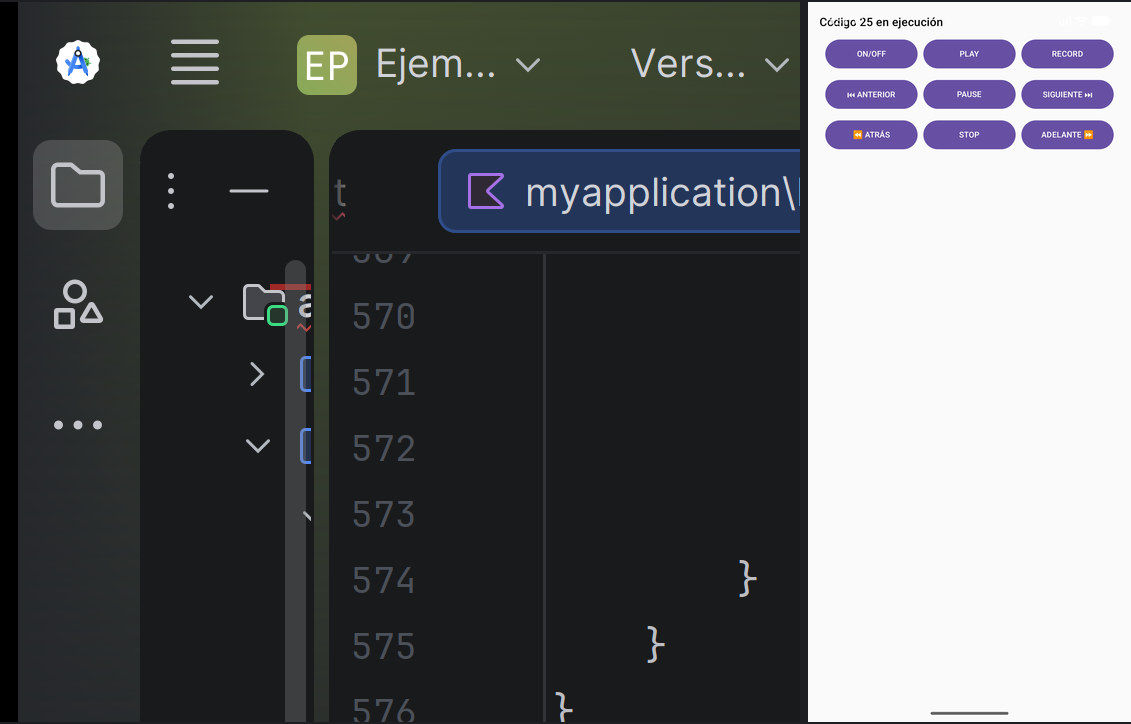Image resolution: width=1131 pixels, height=724 pixels.
Task: Hide the project panel using the dash icon
Action: pyautogui.click(x=249, y=191)
